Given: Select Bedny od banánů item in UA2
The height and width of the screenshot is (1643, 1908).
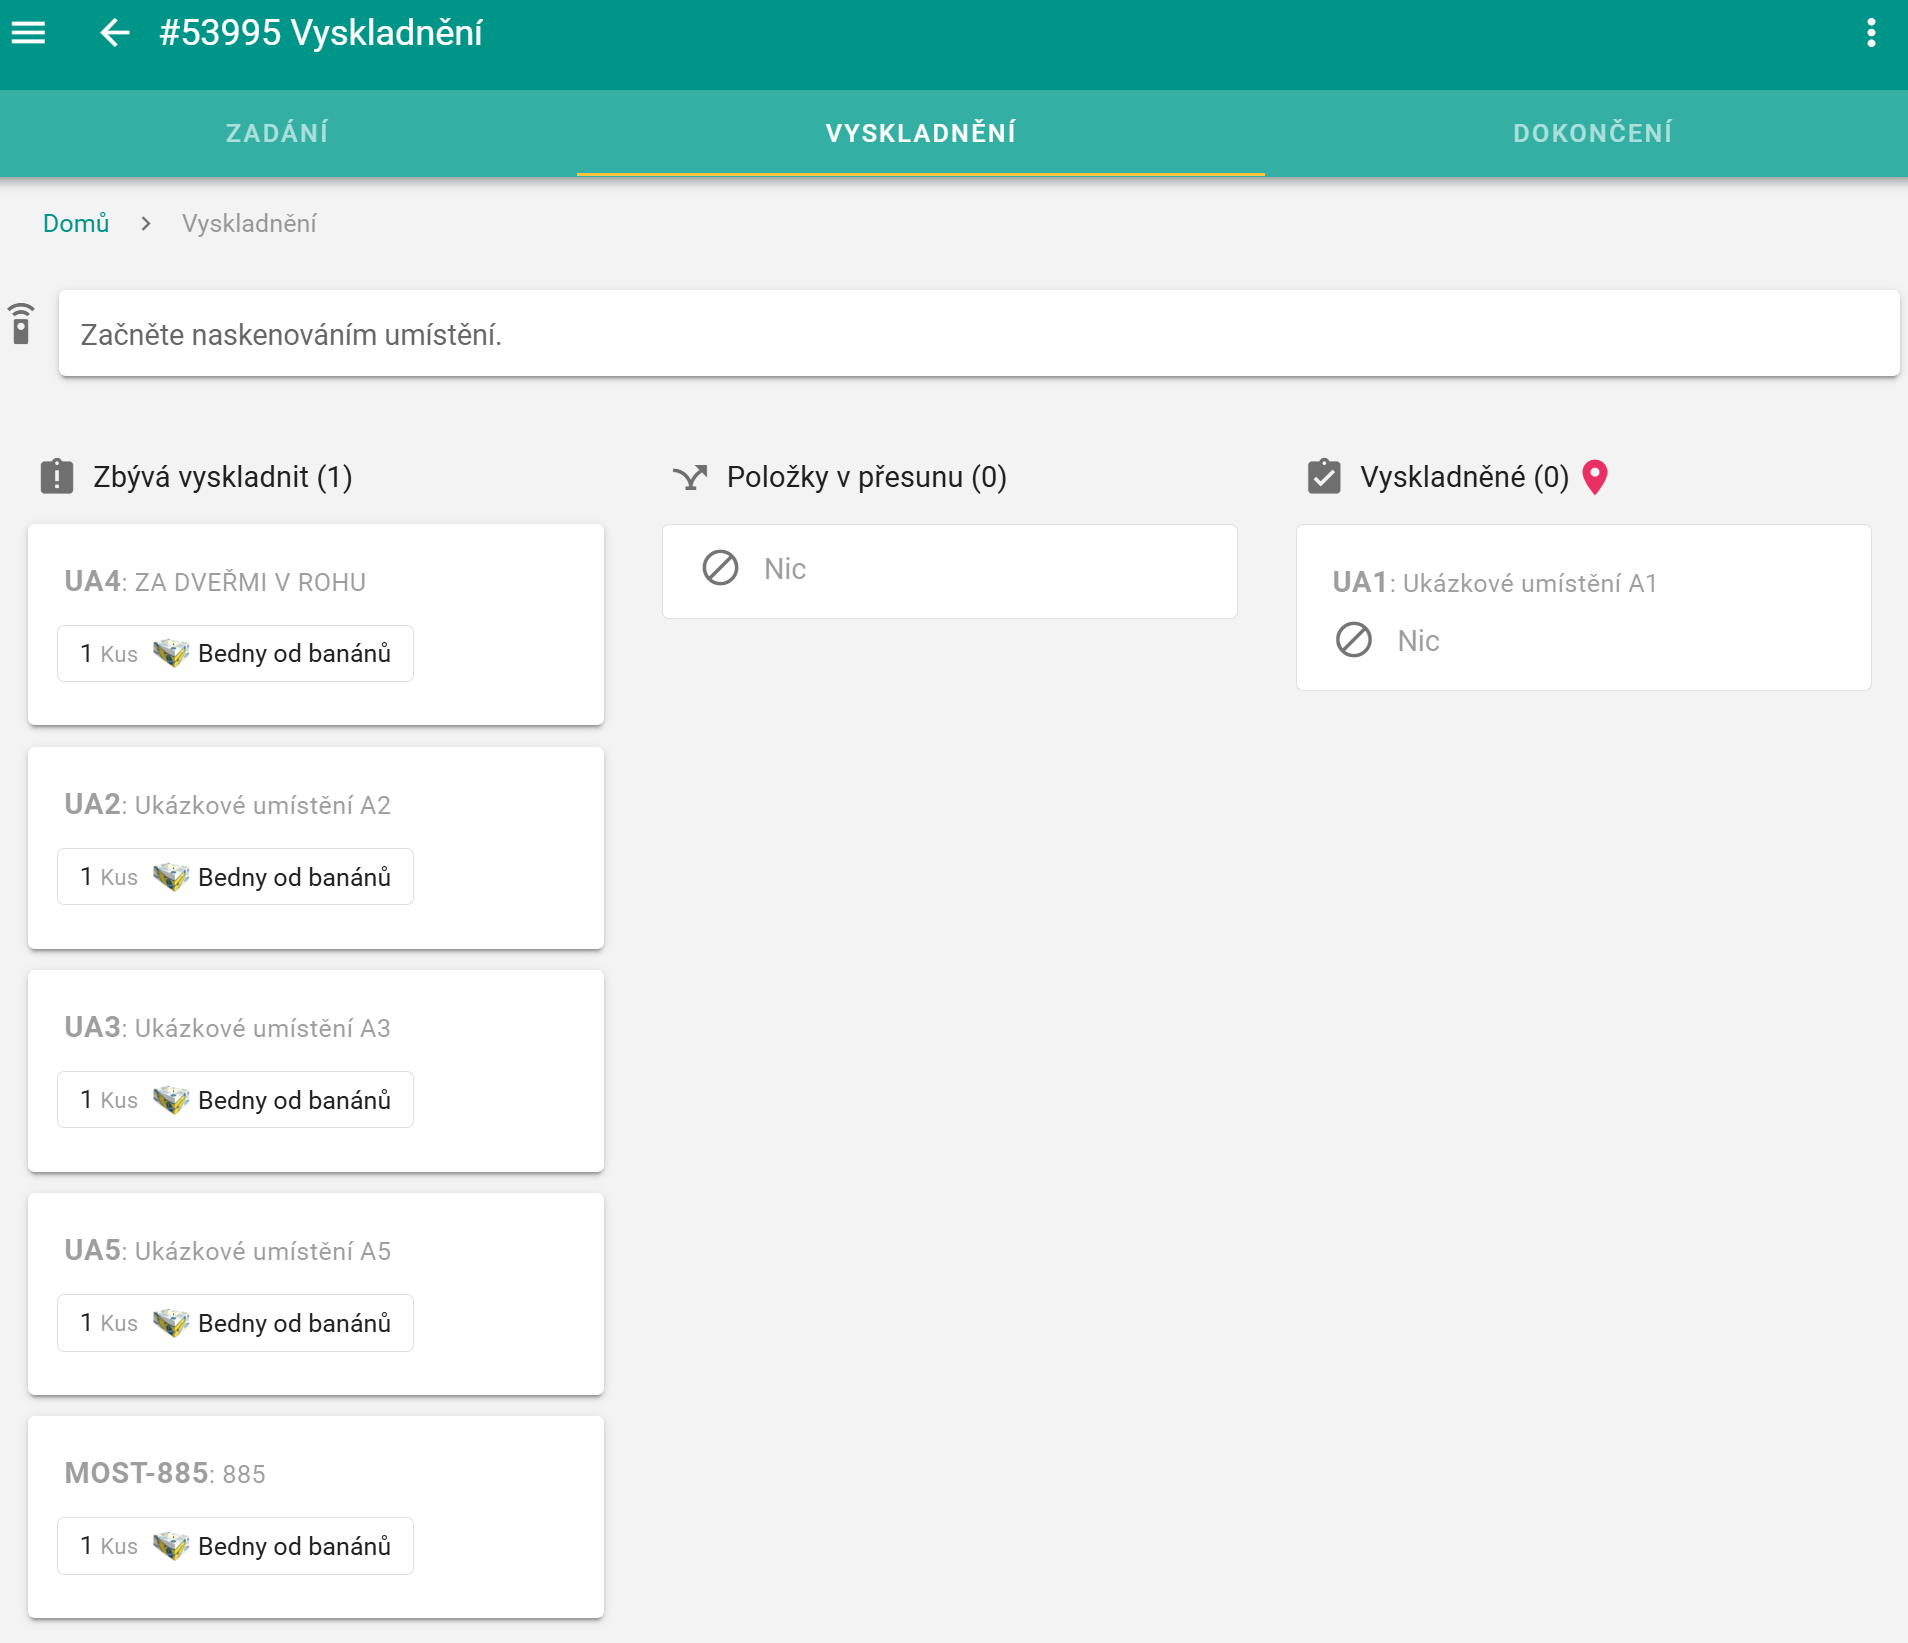Looking at the screenshot, I should click(x=235, y=877).
